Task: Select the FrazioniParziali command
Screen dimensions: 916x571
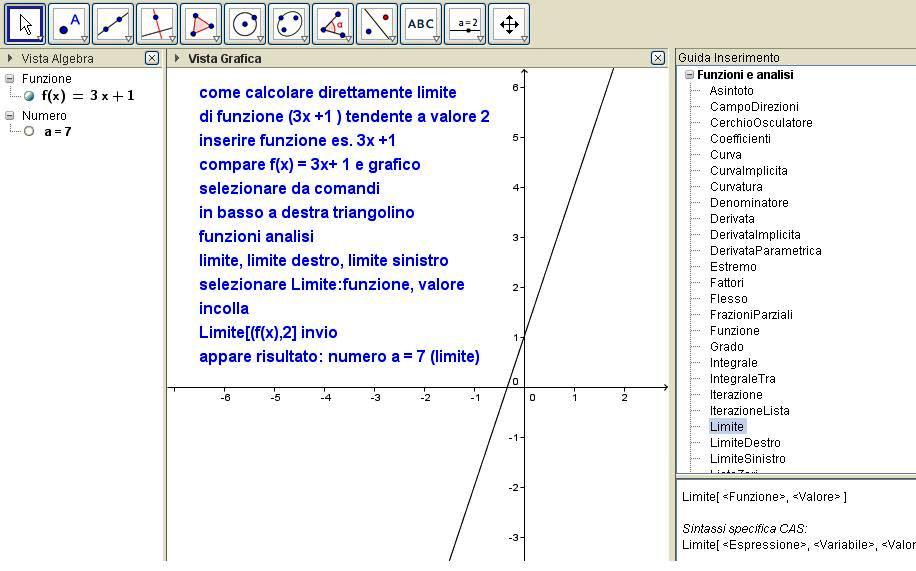Action: click(x=751, y=314)
